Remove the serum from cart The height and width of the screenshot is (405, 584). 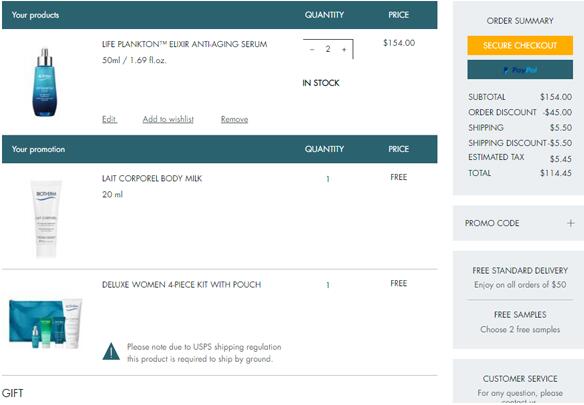click(x=234, y=119)
